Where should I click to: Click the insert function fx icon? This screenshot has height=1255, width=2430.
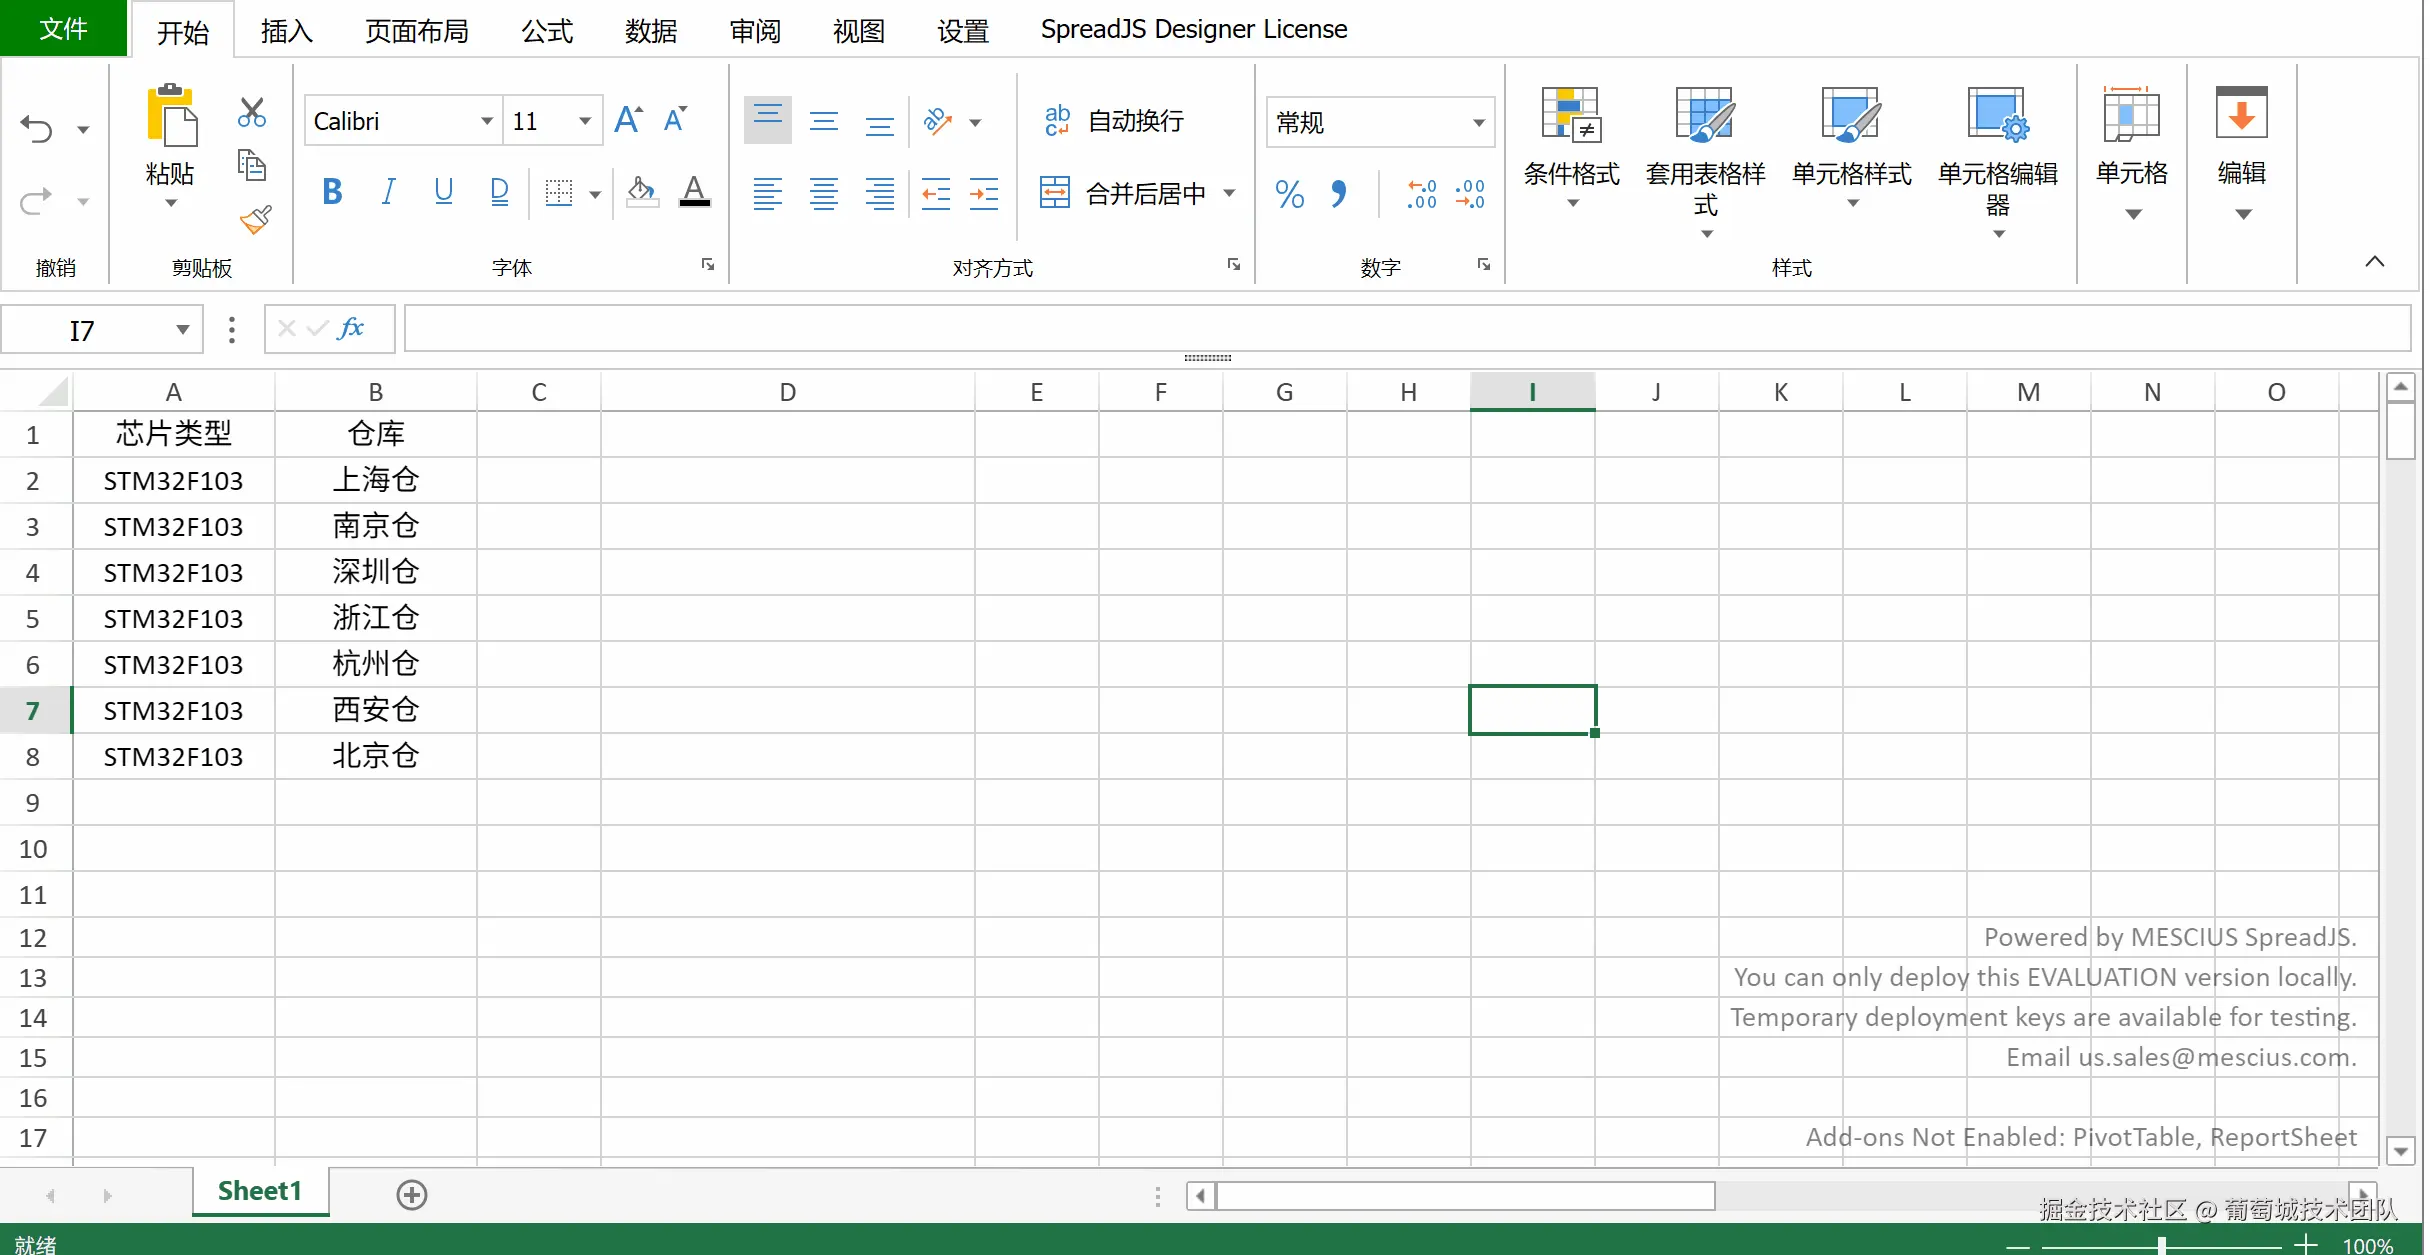[351, 328]
